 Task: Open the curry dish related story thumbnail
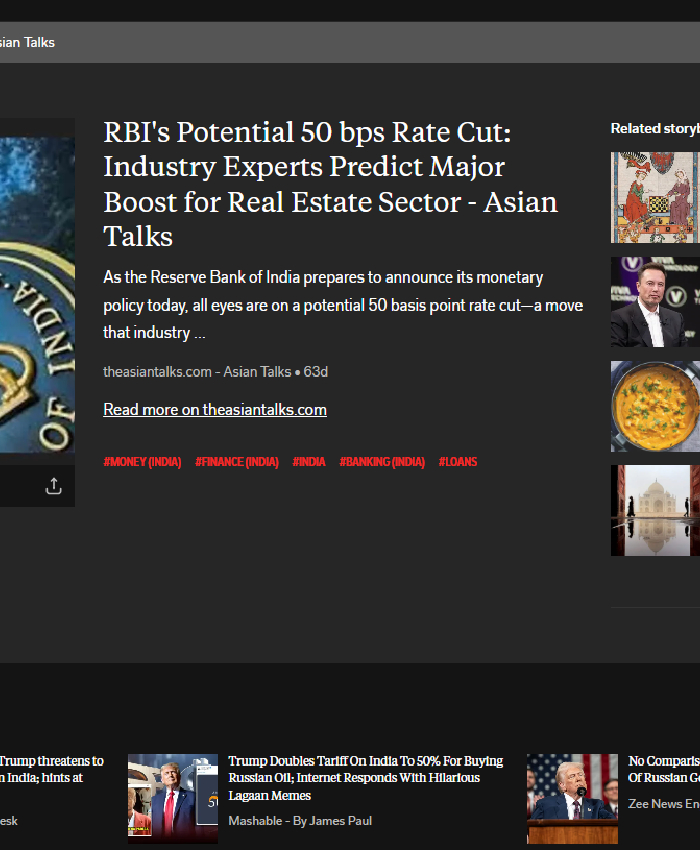[655, 407]
